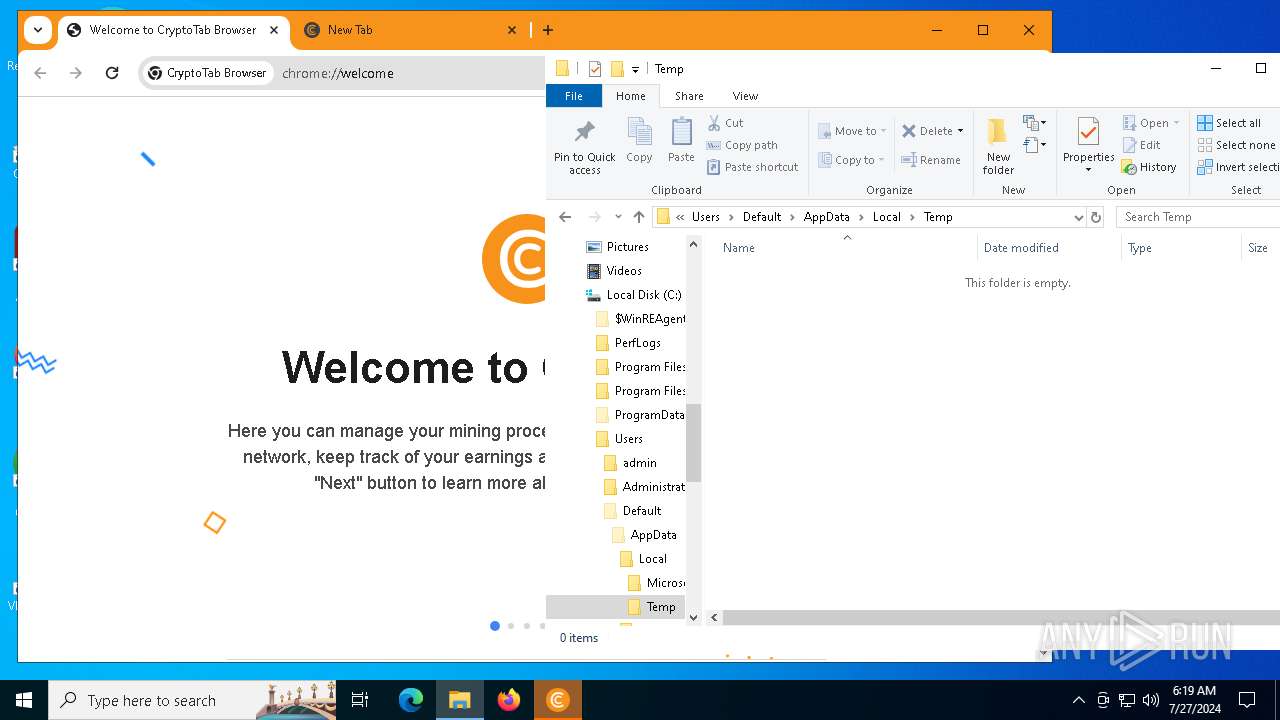Expand the Open dropdown in ribbon

[x=1176, y=123]
